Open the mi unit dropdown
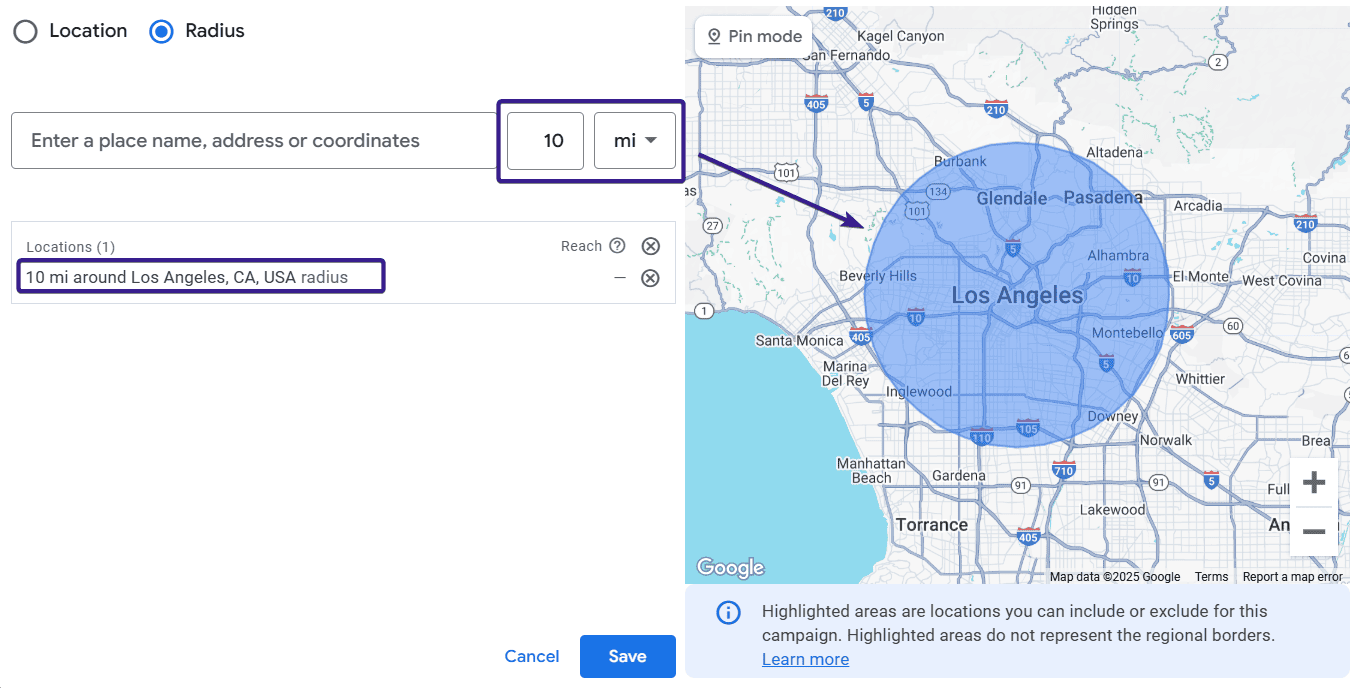 [635, 141]
